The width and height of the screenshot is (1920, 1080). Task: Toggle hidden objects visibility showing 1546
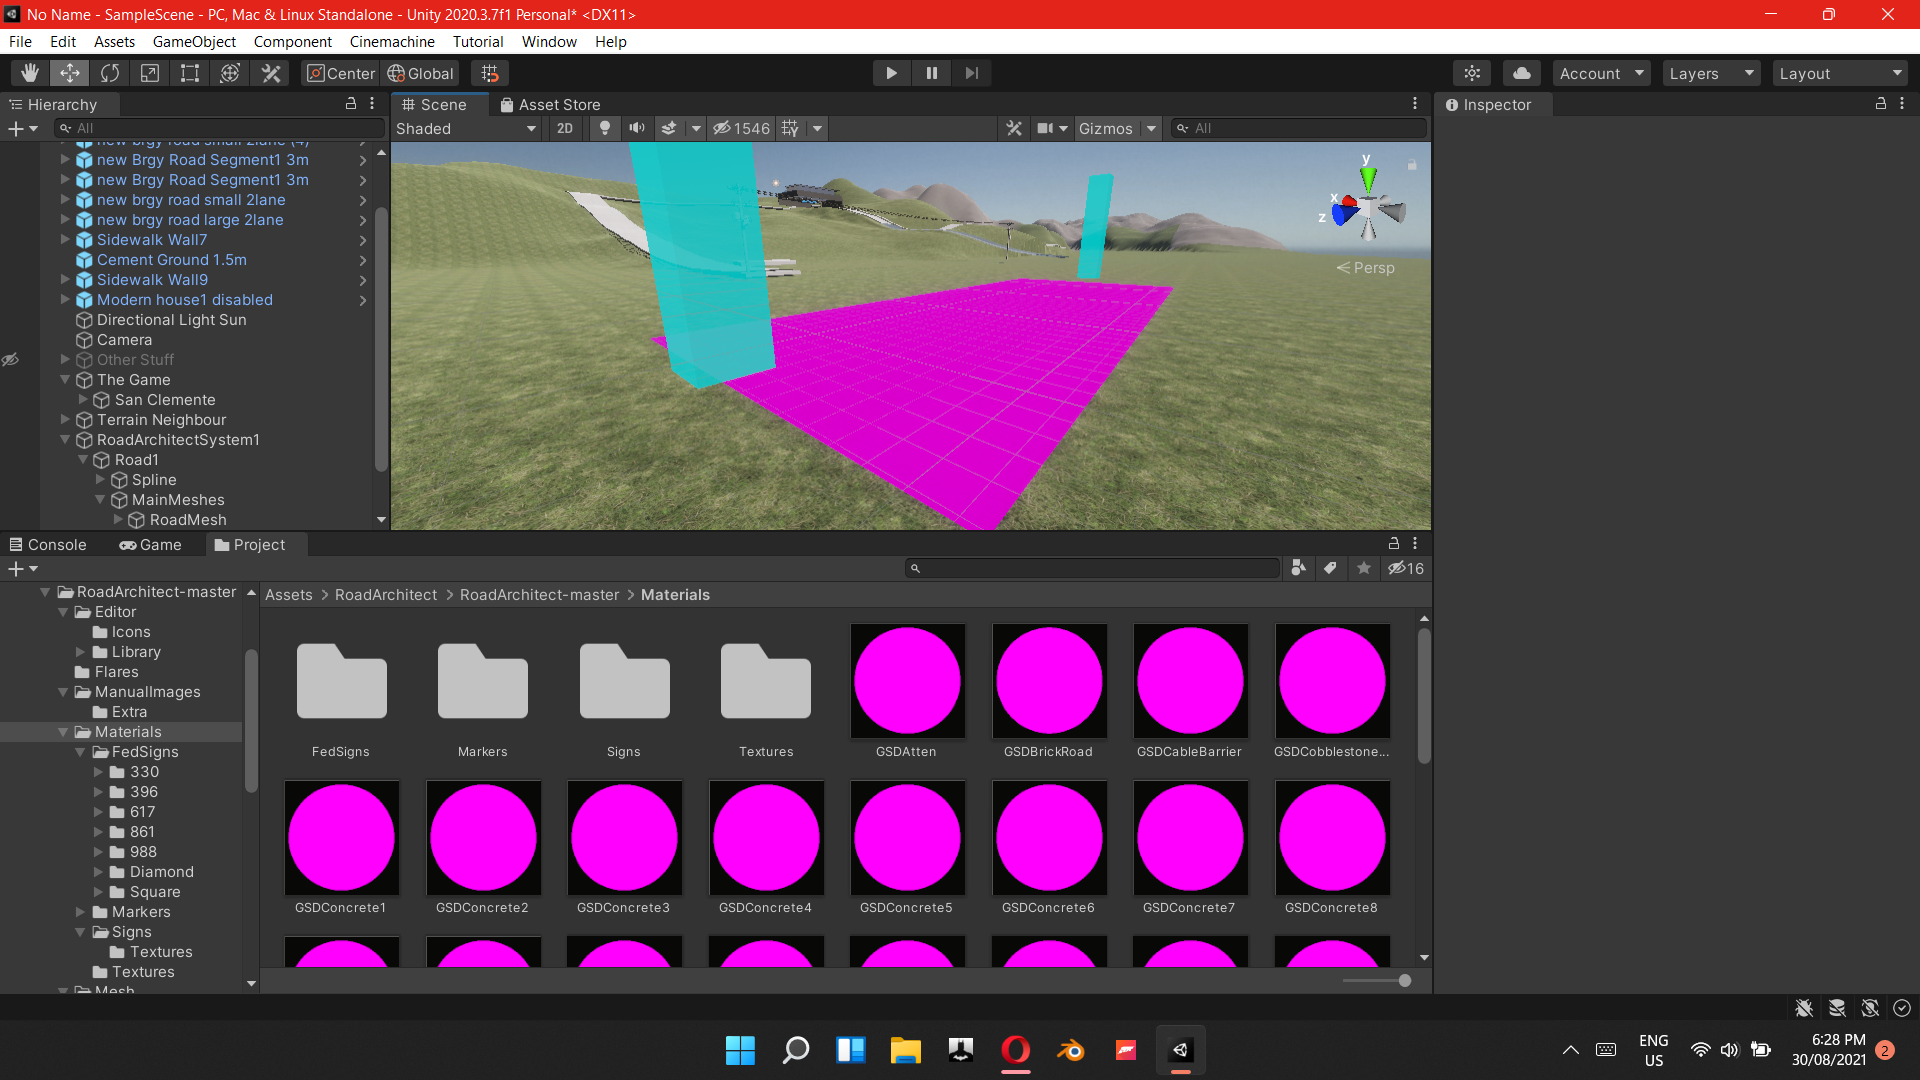(x=741, y=128)
